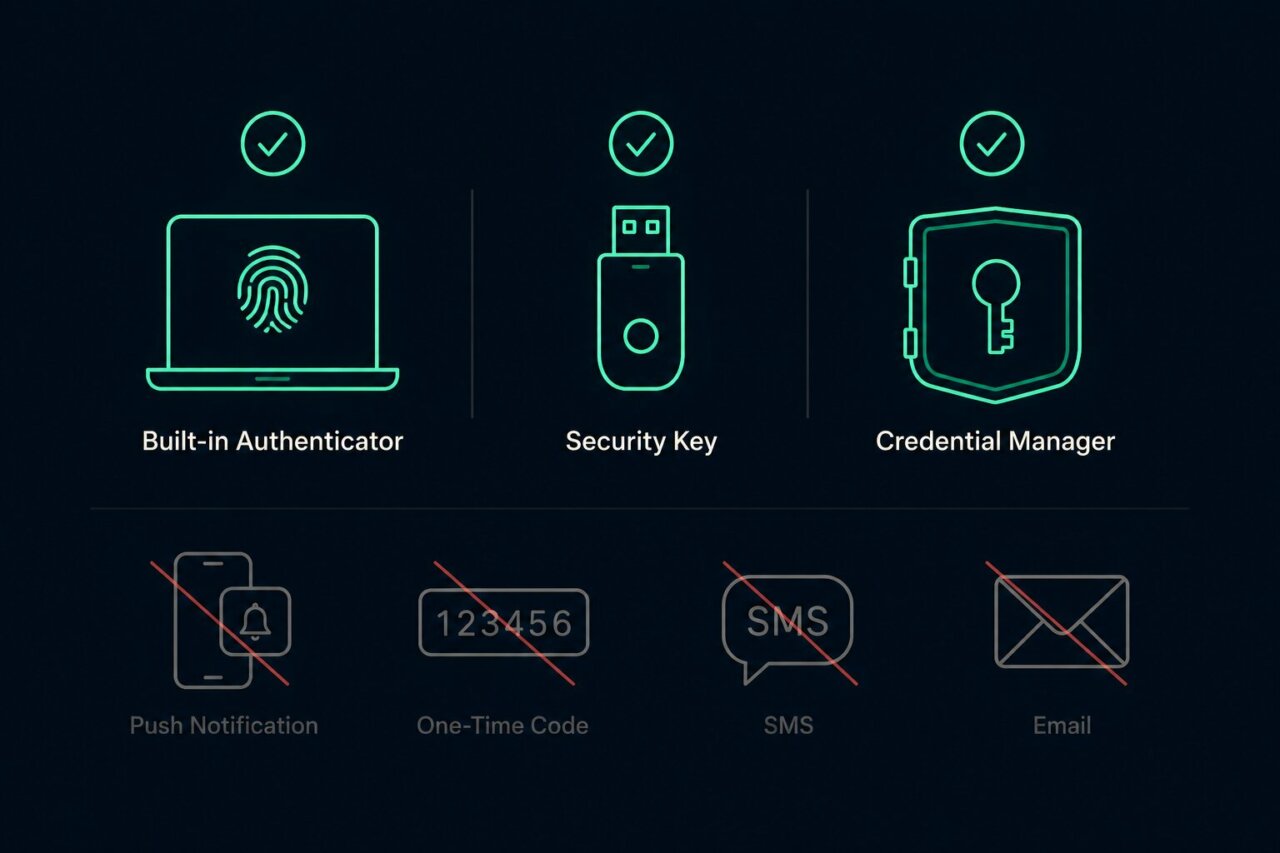Image resolution: width=1280 pixels, height=853 pixels.
Task: Click the round button on the USB key
Action: pyautogui.click(x=641, y=337)
